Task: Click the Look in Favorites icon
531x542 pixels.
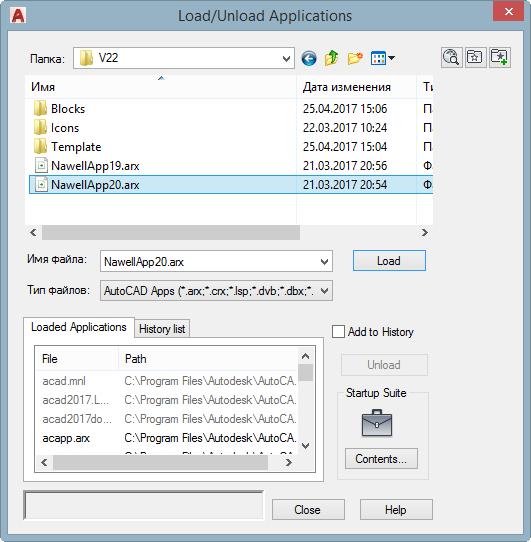Action: pyautogui.click(x=476, y=57)
